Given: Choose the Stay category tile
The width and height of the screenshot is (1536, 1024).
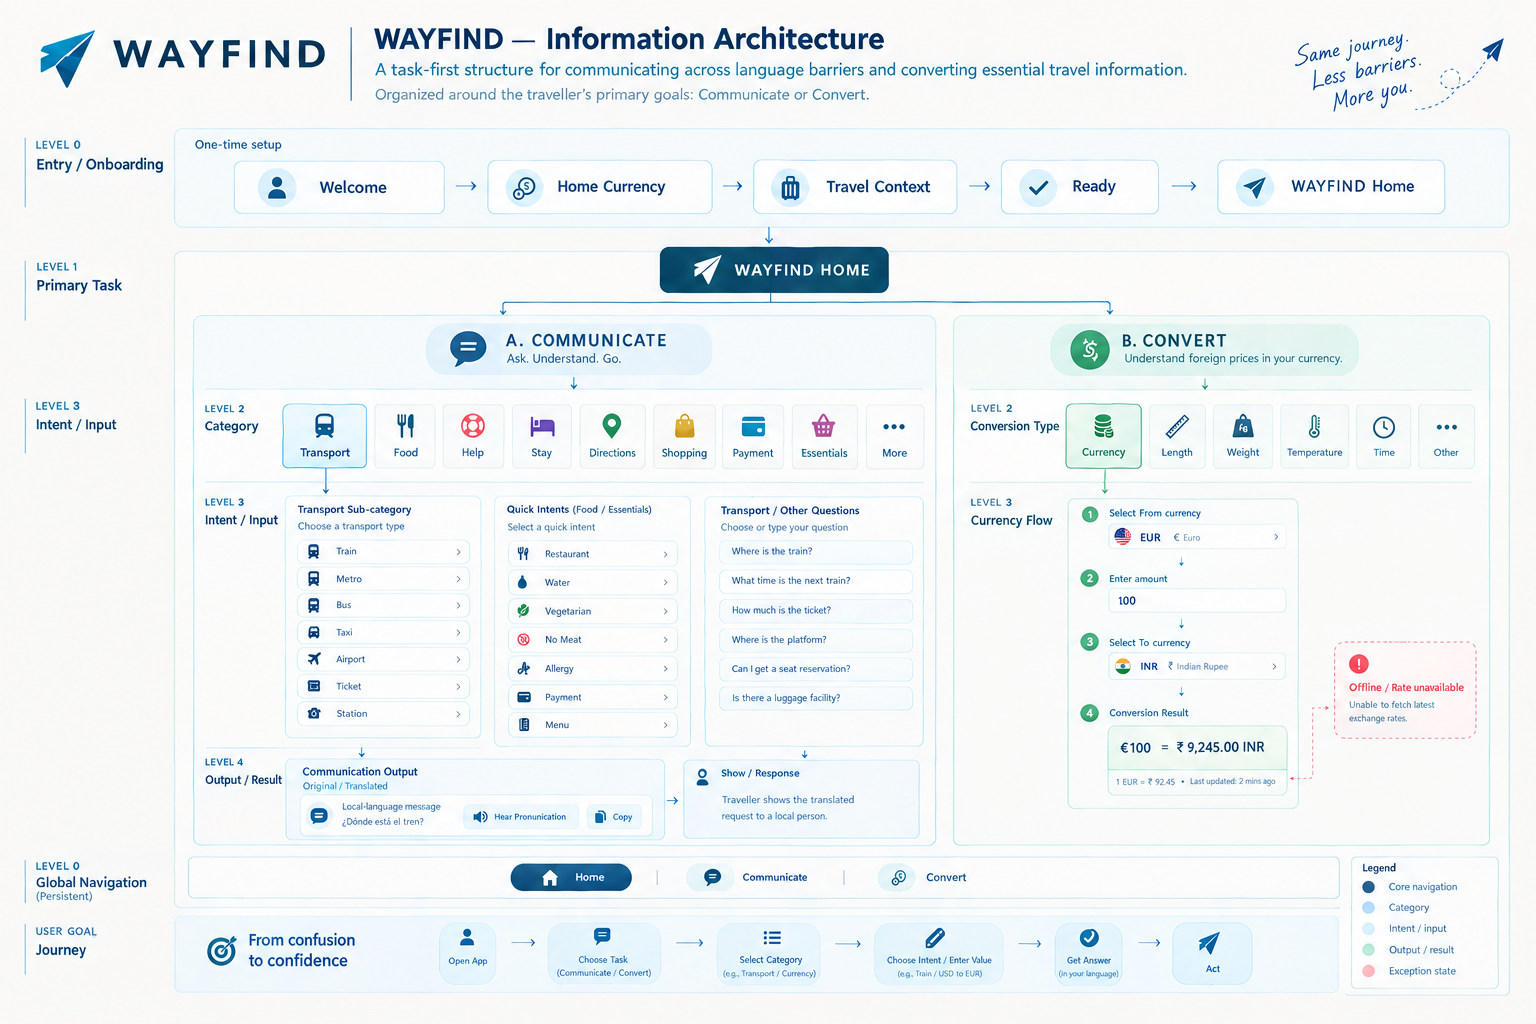Looking at the screenshot, I should click(541, 436).
